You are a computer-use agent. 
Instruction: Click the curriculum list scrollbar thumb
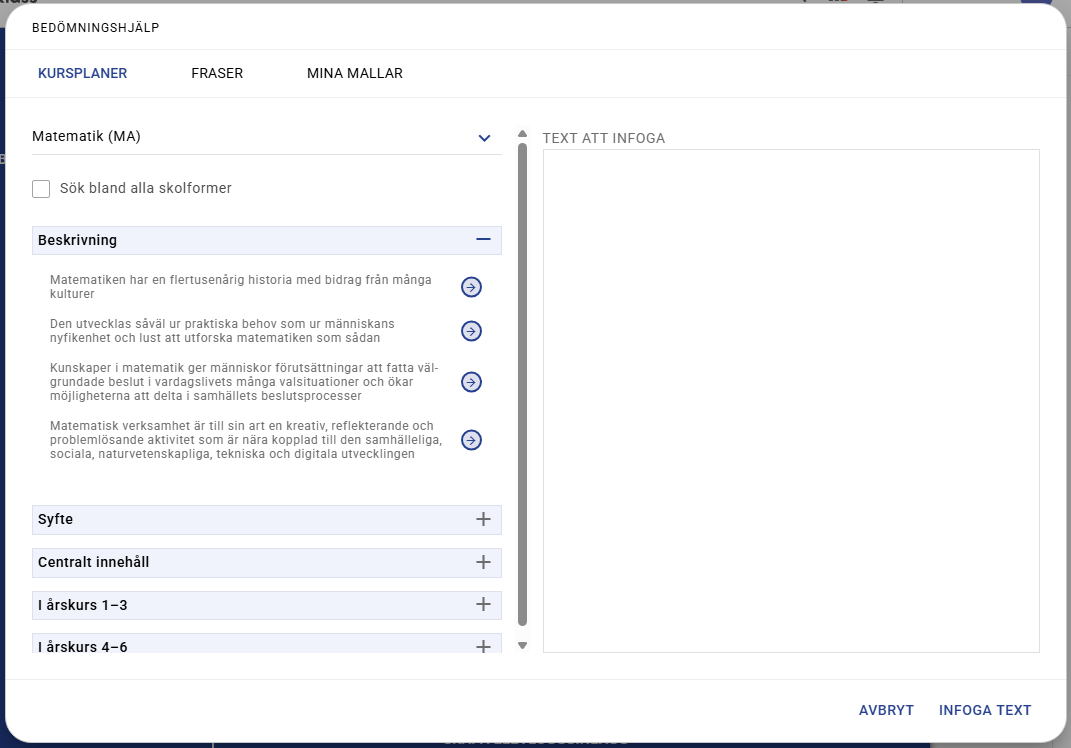click(x=523, y=384)
